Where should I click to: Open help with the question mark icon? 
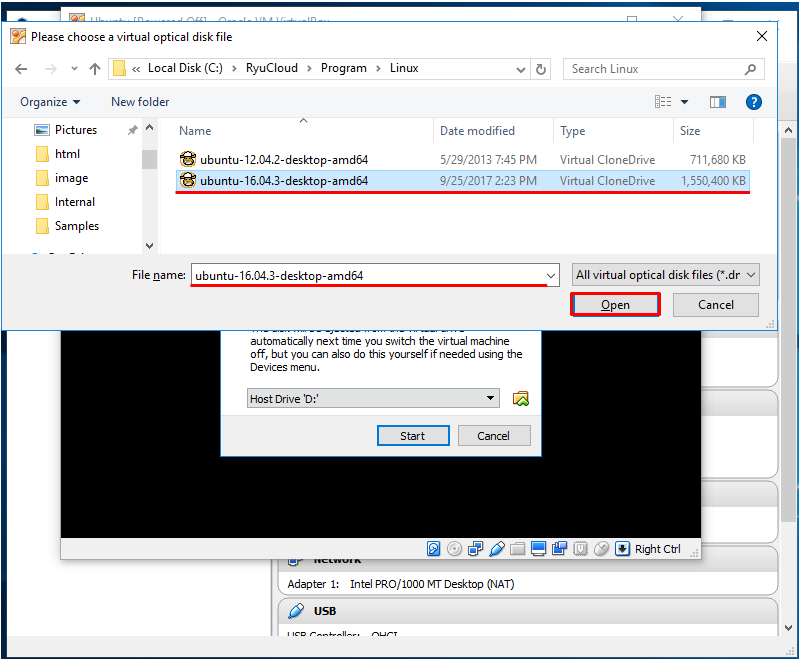pyautogui.click(x=753, y=102)
